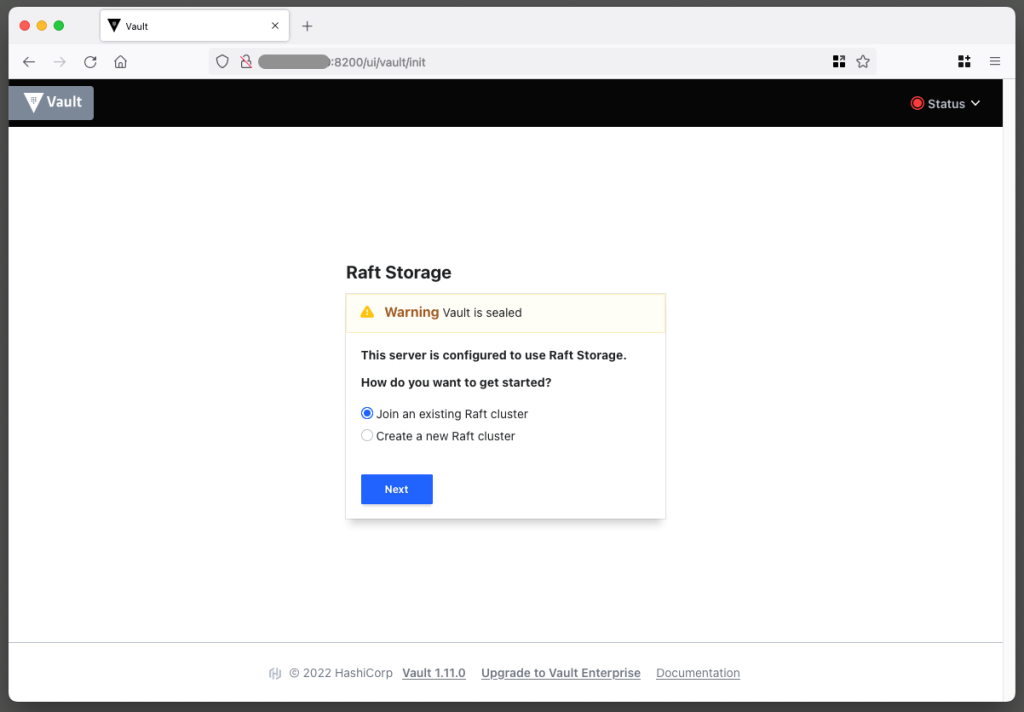Click the HashiCorp logo in the footer
The image size is (1024, 712).
[x=275, y=673]
